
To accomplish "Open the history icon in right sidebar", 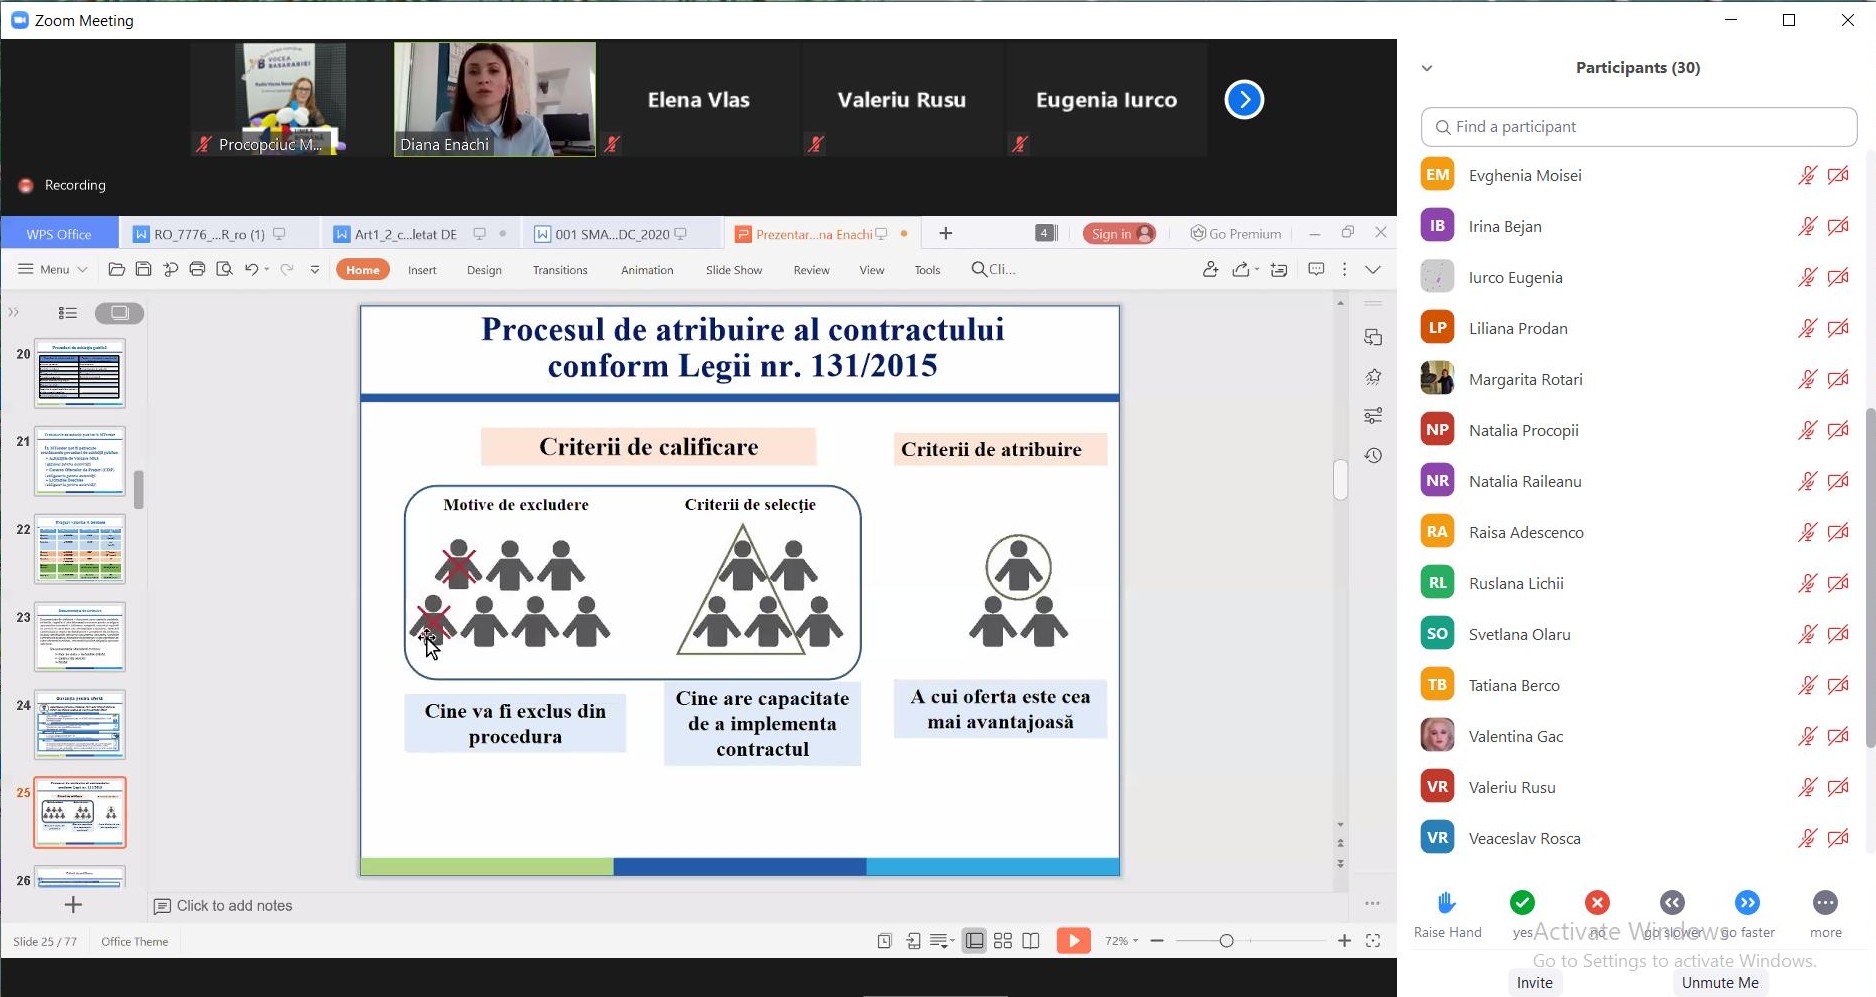I will pos(1373,456).
